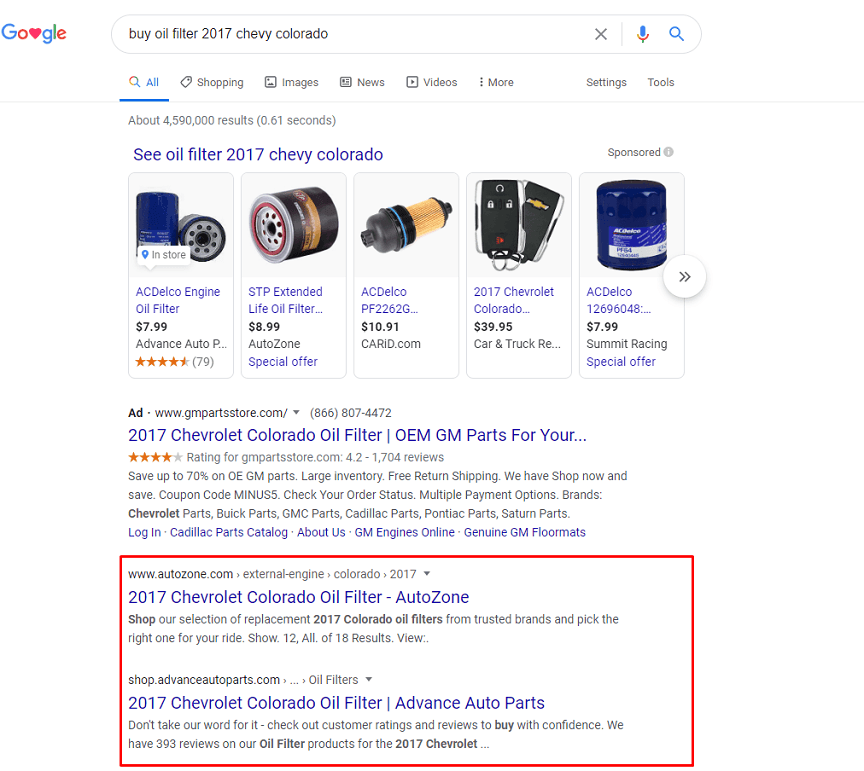This screenshot has width=864, height=771.
Task: Clear the search query with X icon
Action: tap(601, 34)
